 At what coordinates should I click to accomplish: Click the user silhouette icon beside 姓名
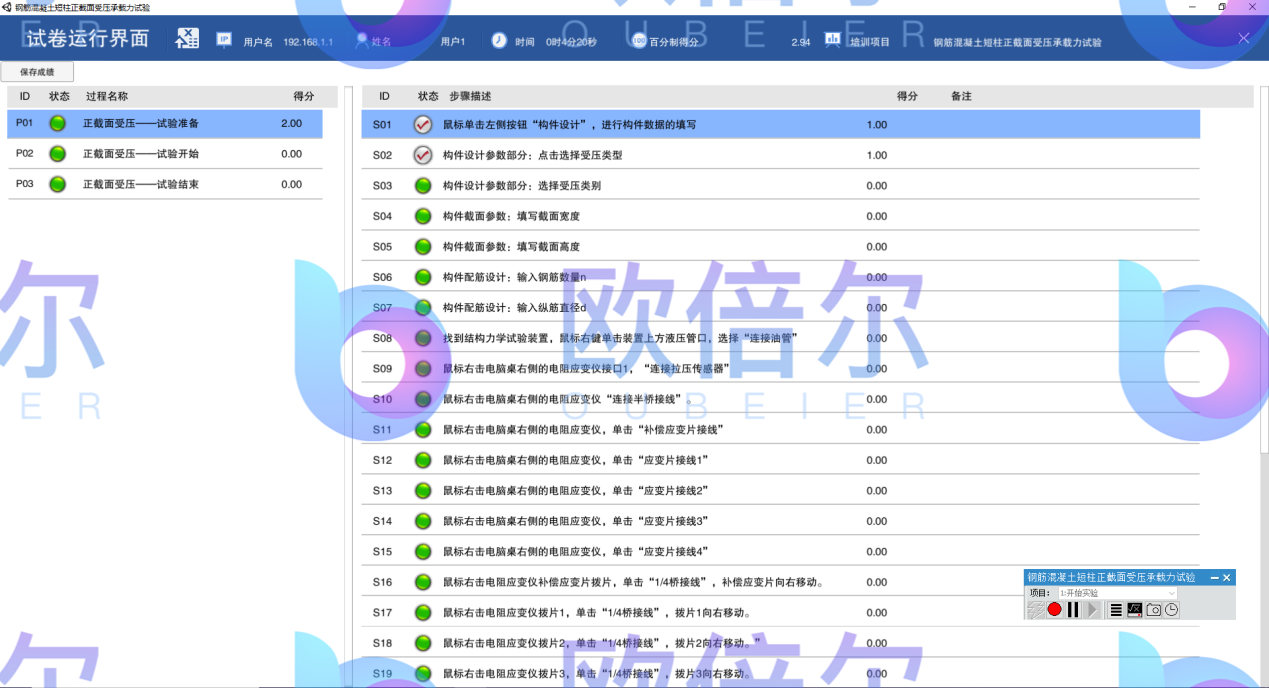362,40
